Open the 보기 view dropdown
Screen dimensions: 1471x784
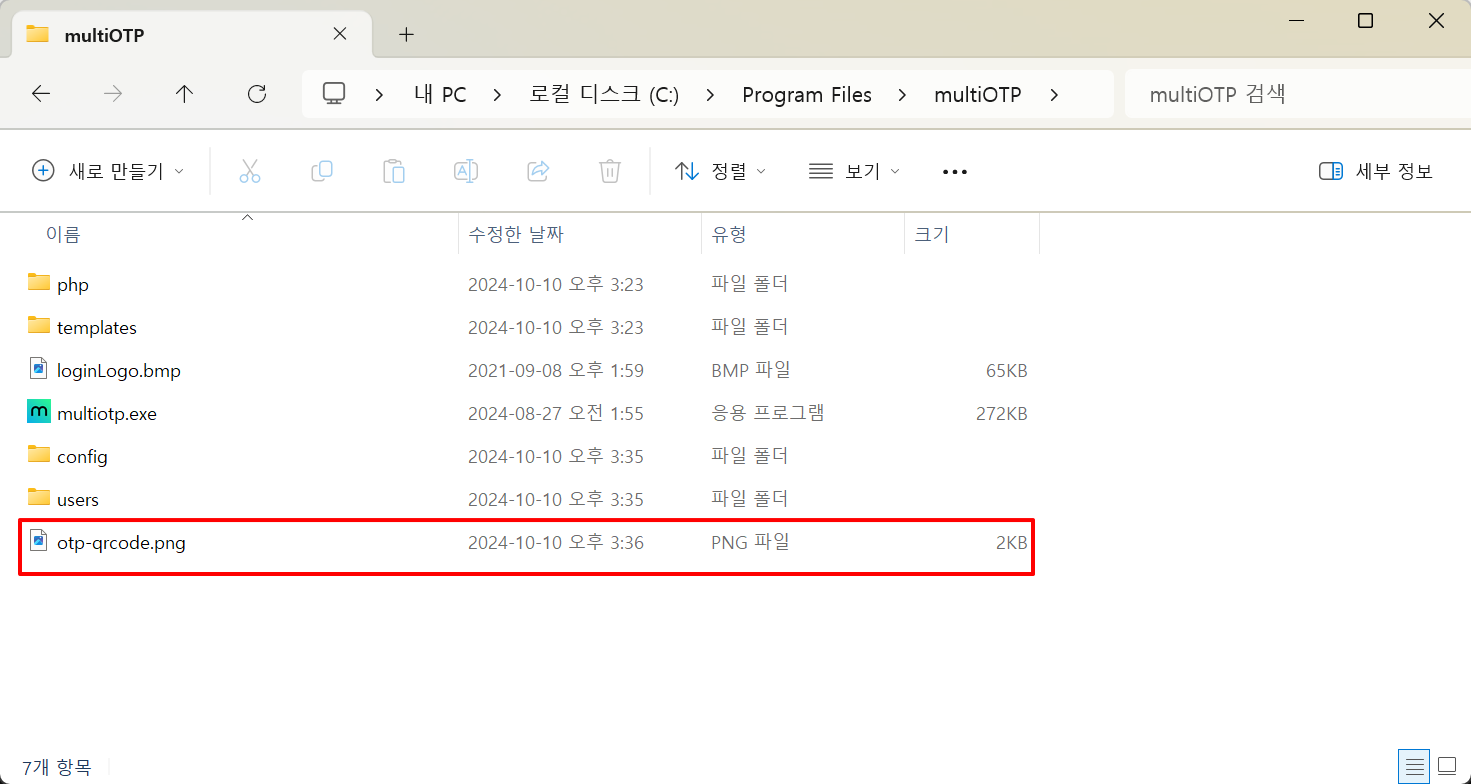(x=854, y=171)
